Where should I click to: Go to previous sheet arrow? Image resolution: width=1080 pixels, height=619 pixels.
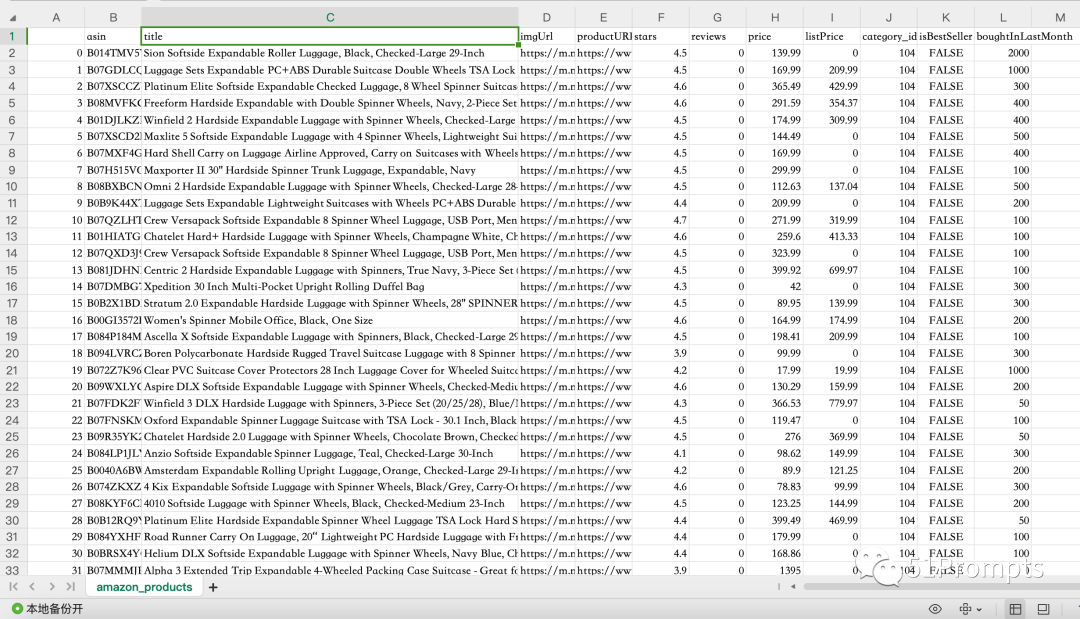pyautogui.click(x=32, y=587)
